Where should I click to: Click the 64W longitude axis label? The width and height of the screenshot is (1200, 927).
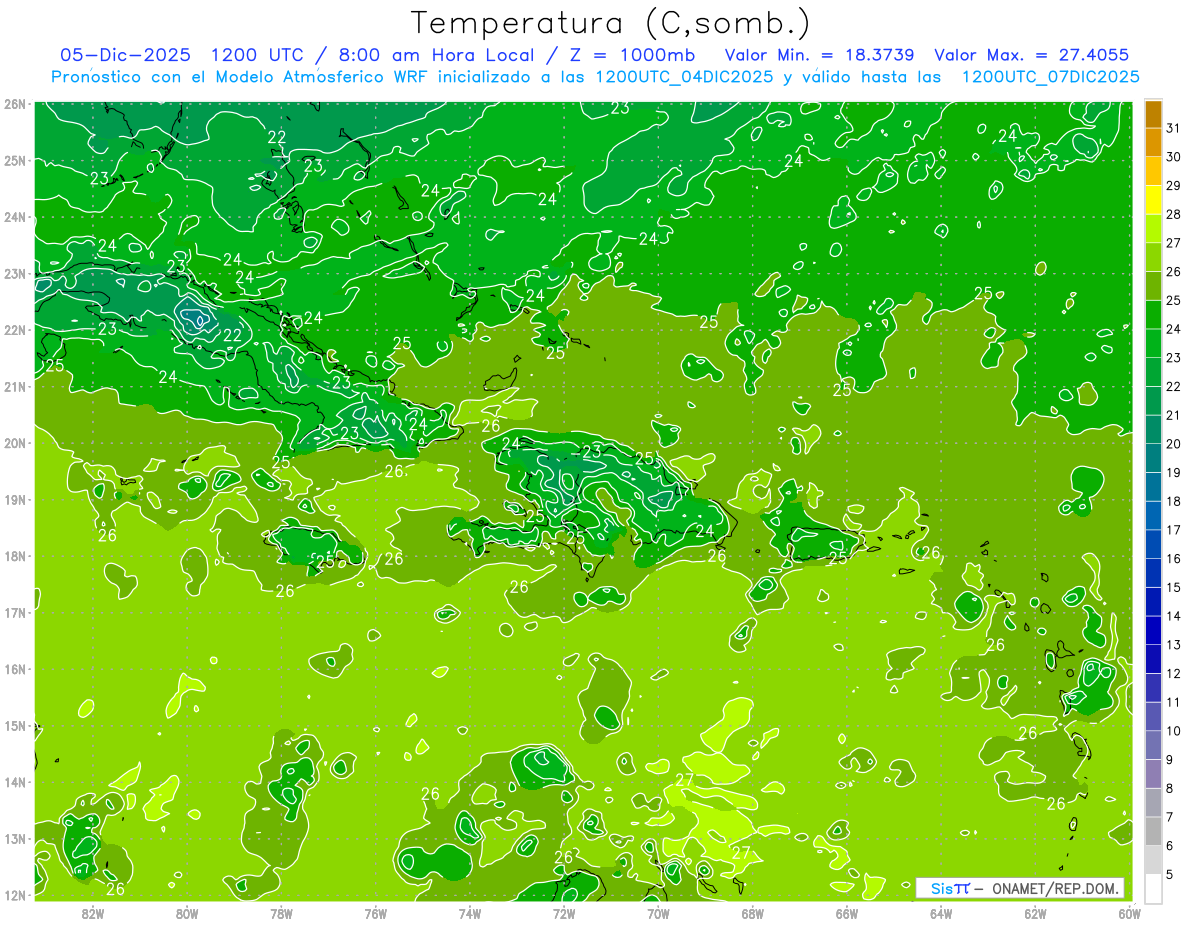941,913
